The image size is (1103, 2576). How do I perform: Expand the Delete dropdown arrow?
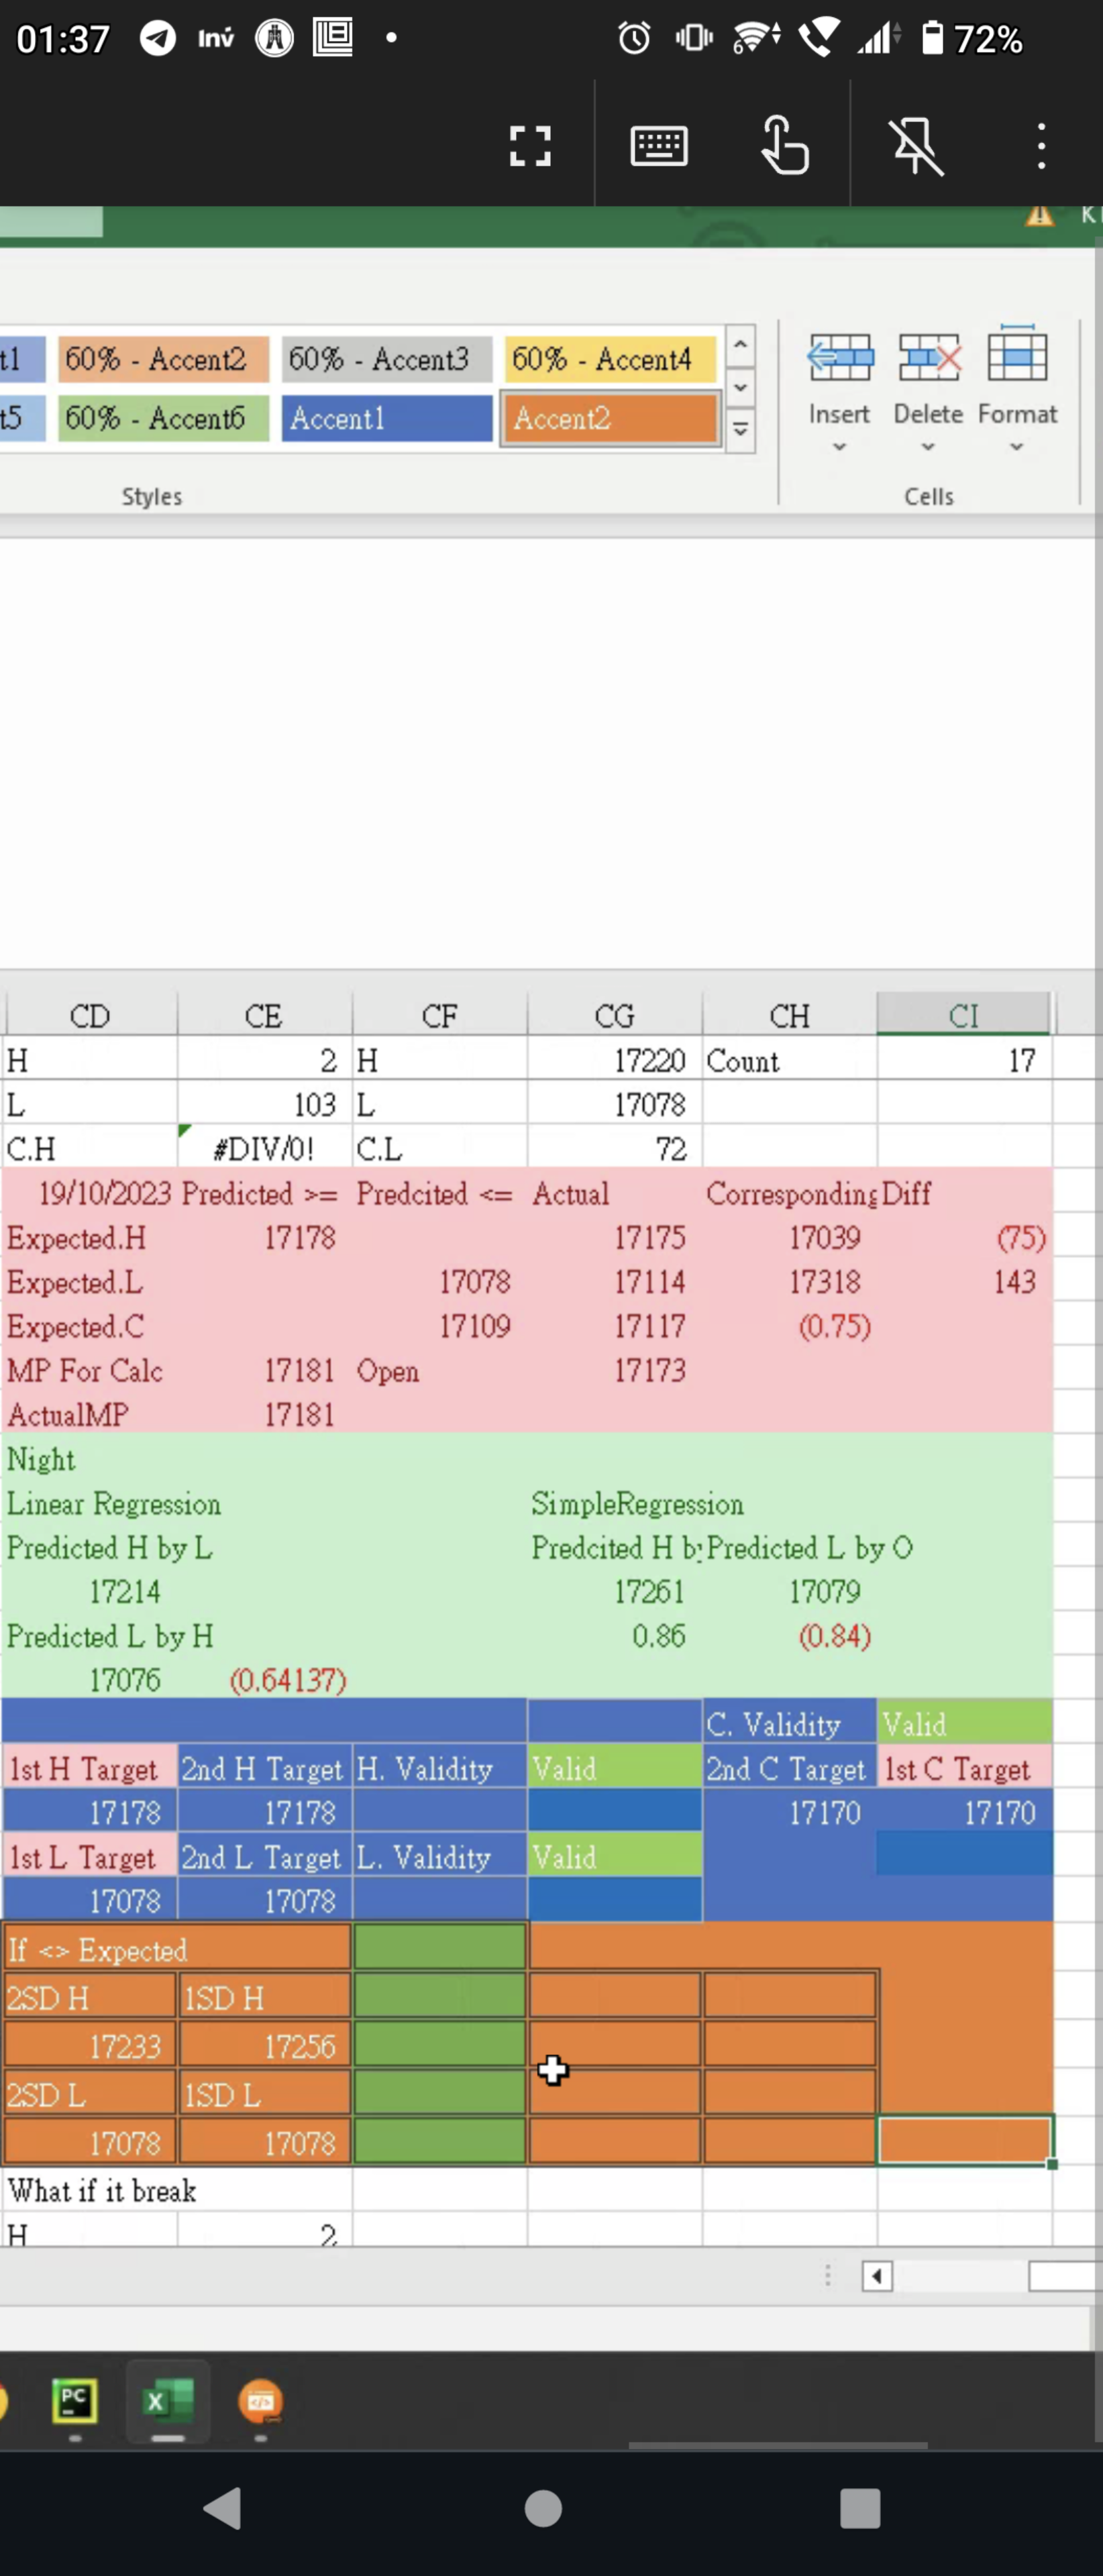(x=928, y=447)
